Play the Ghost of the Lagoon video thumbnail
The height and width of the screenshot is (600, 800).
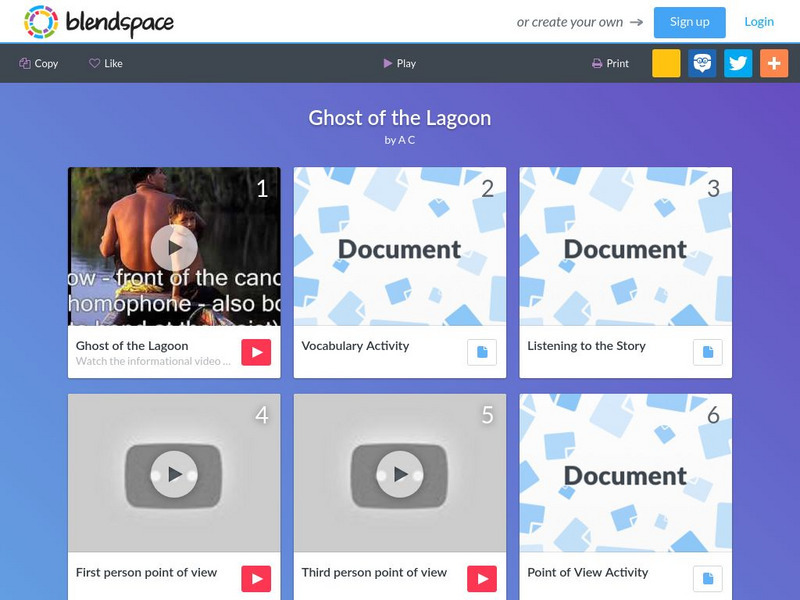tap(174, 247)
